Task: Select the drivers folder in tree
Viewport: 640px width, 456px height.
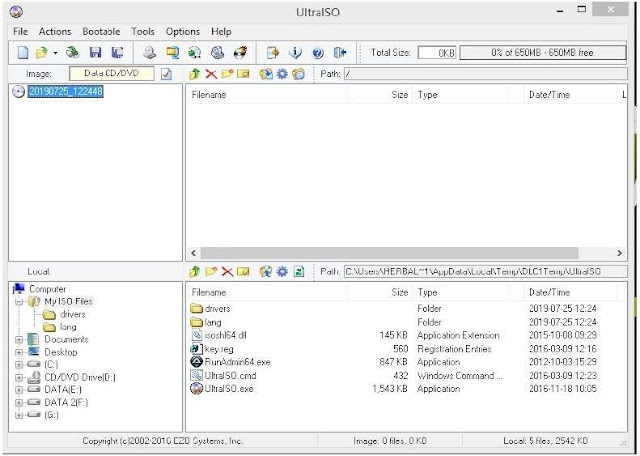Action: pyautogui.click(x=73, y=314)
